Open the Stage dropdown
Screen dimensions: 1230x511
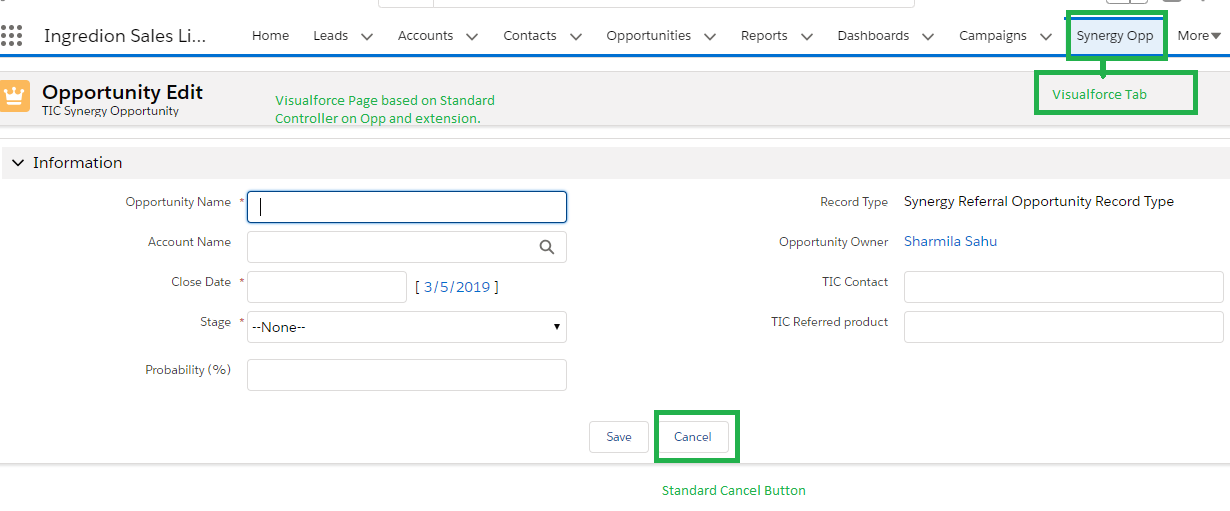pos(406,327)
